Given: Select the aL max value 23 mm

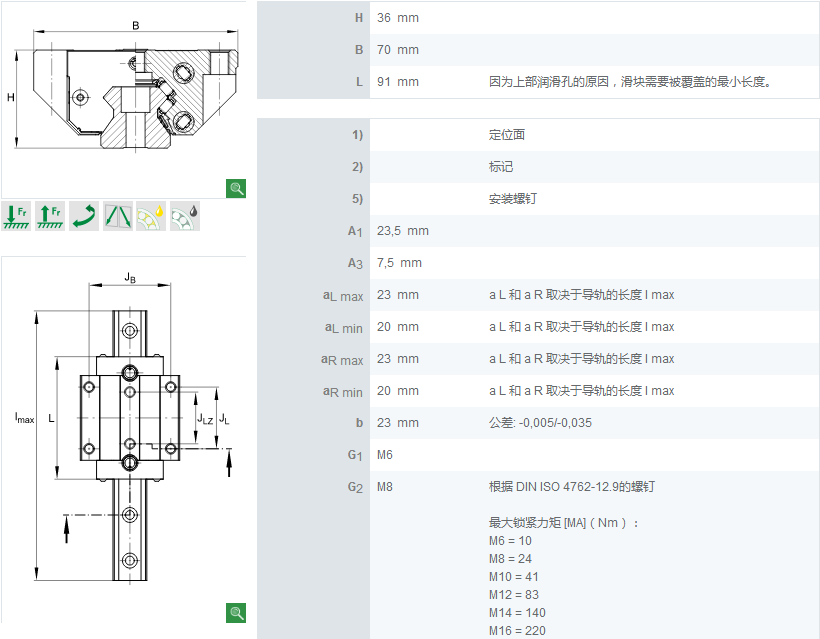Looking at the screenshot, I should [x=398, y=295].
